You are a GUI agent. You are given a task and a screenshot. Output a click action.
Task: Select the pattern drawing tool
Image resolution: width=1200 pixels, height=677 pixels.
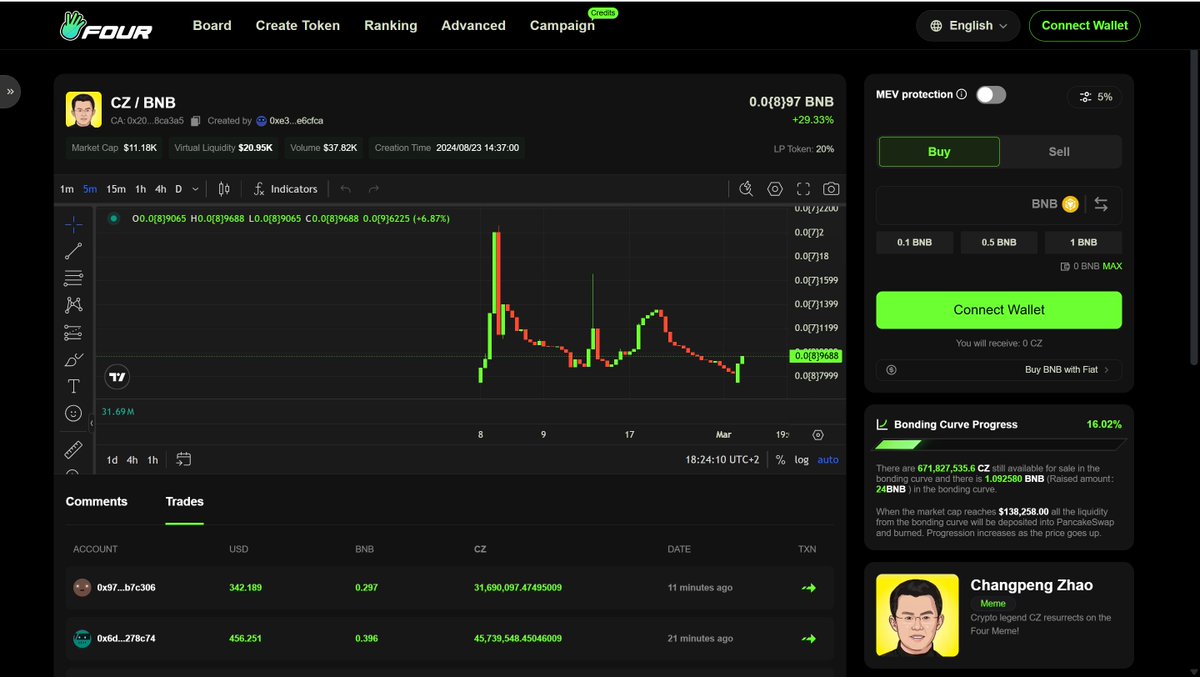(x=73, y=305)
